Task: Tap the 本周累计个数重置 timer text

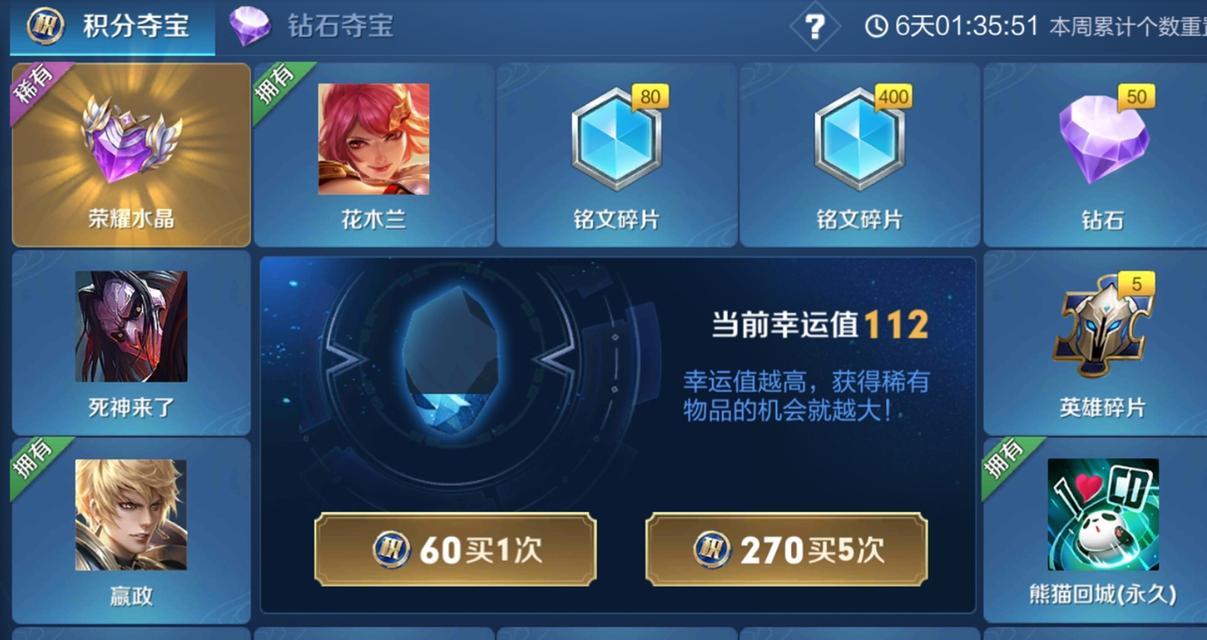Action: pyautogui.click(x=1127, y=27)
